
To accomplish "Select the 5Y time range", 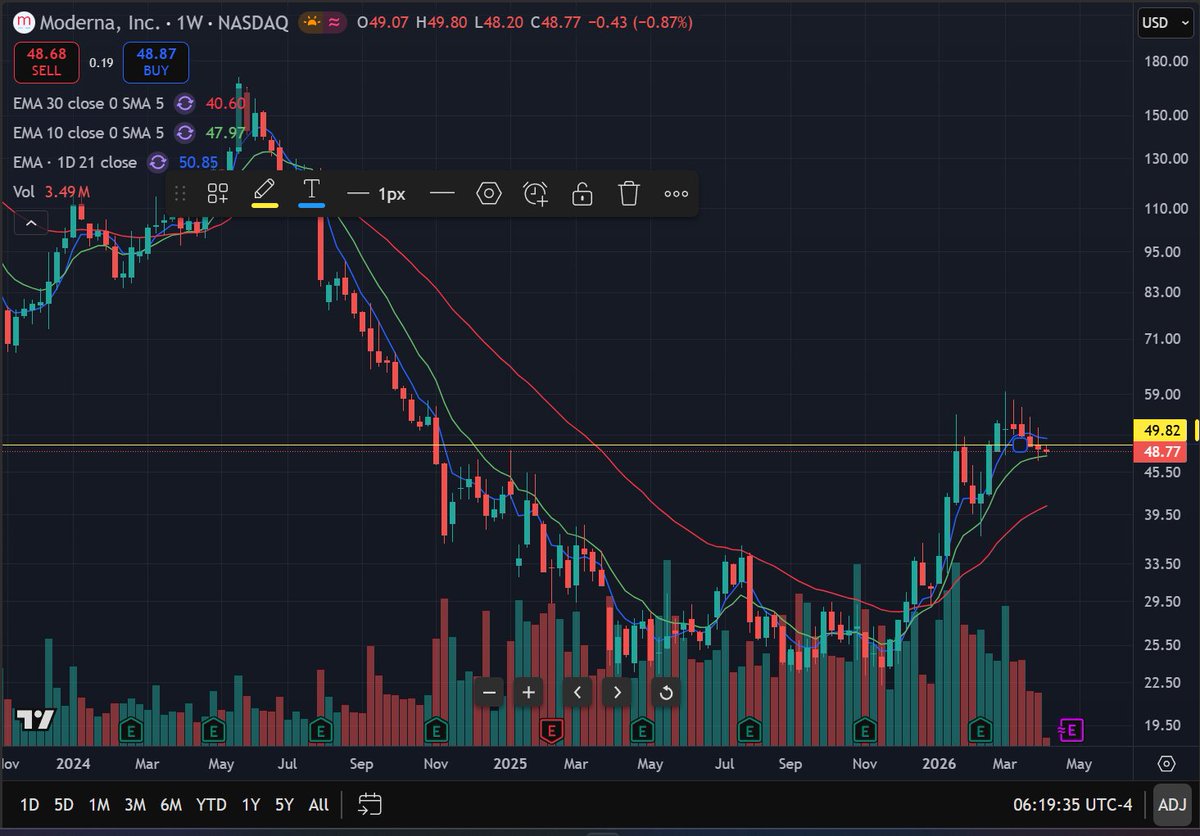I will coord(285,804).
